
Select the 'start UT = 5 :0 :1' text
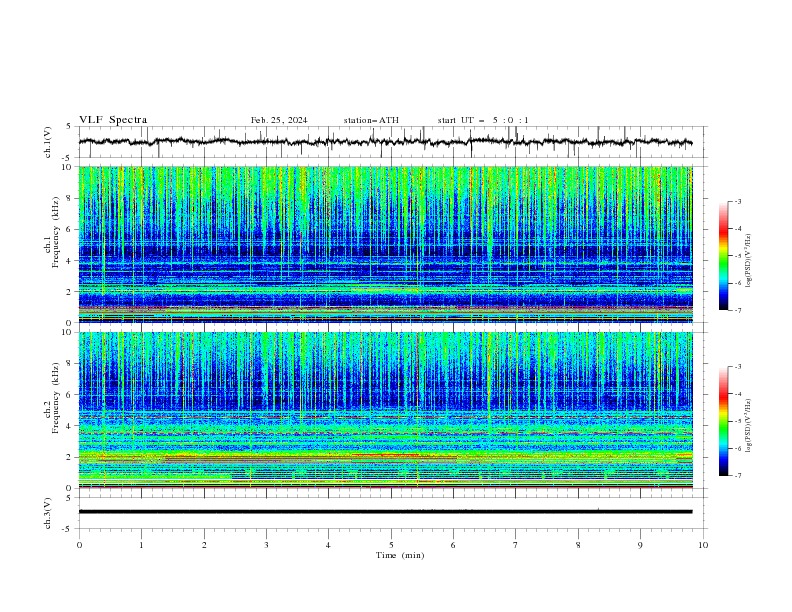point(483,120)
